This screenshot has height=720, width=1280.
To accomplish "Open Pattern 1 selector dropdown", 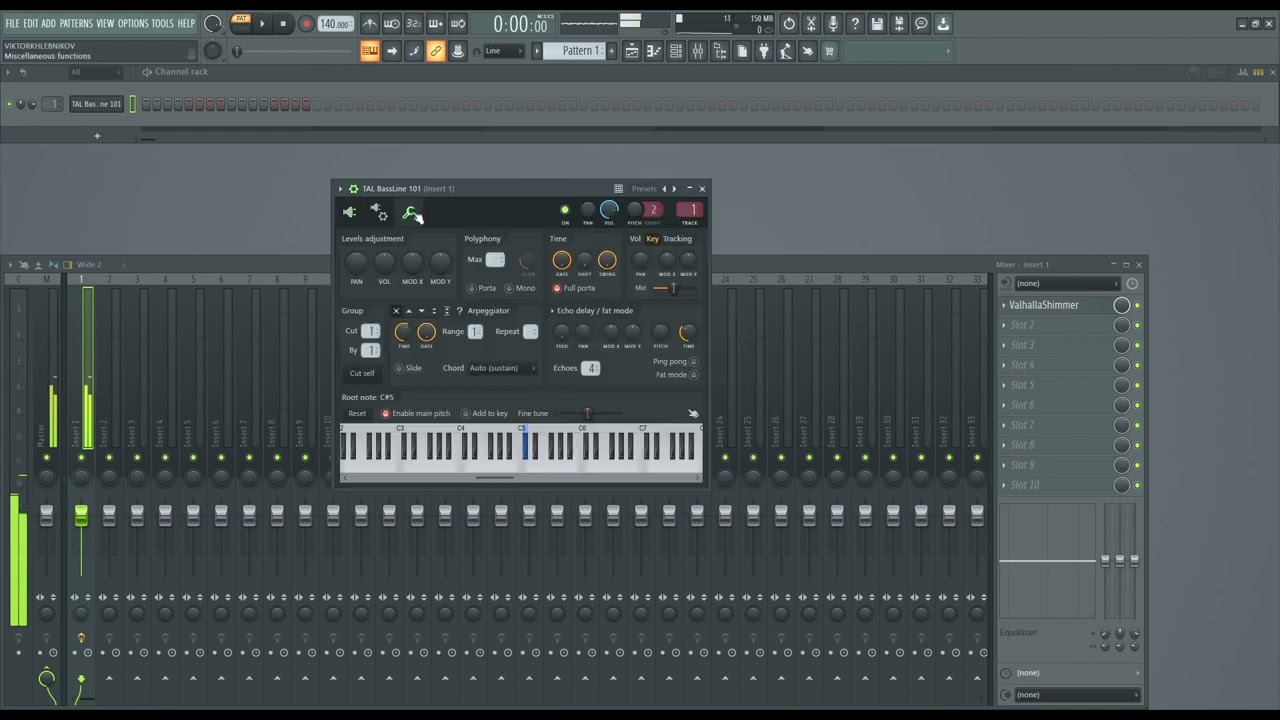I will [581, 51].
